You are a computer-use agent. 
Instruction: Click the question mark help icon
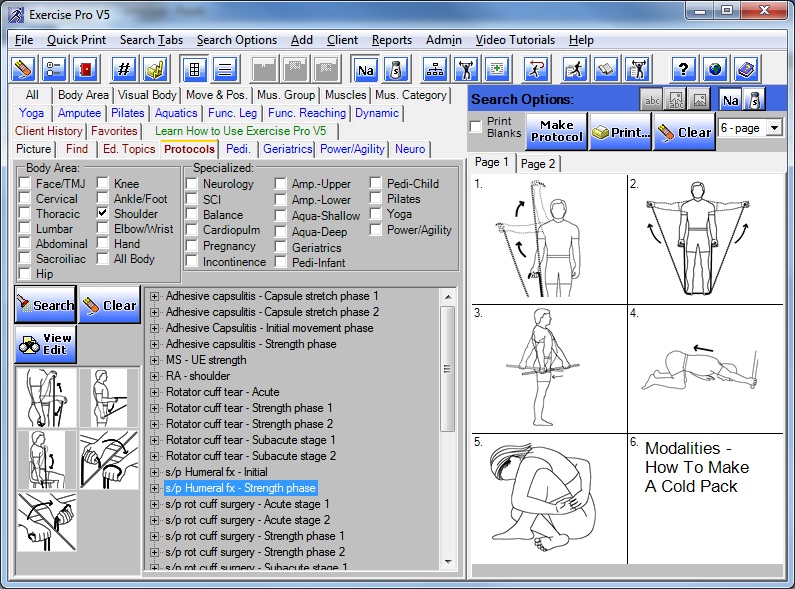pyautogui.click(x=683, y=69)
